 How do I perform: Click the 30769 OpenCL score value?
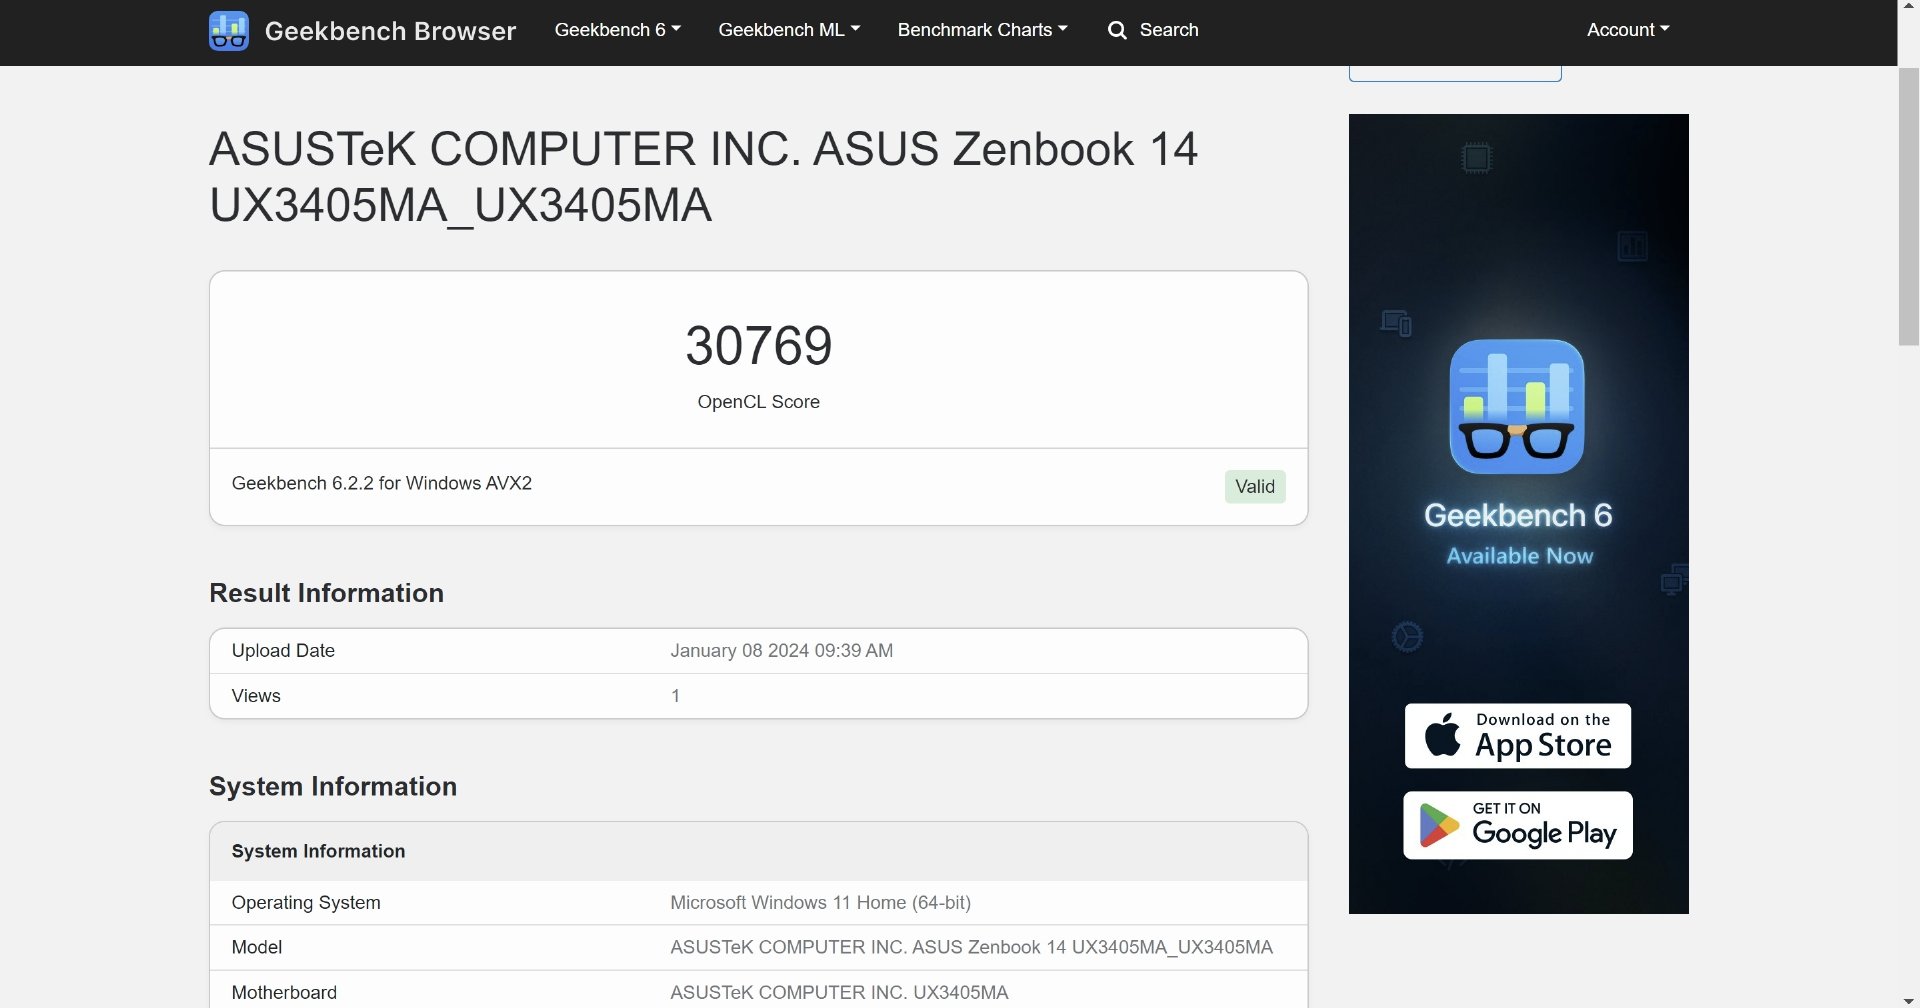click(759, 346)
